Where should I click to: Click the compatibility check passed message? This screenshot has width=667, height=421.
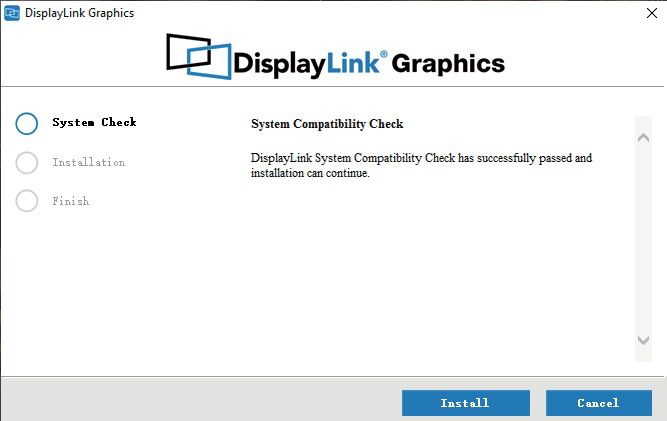click(421, 165)
